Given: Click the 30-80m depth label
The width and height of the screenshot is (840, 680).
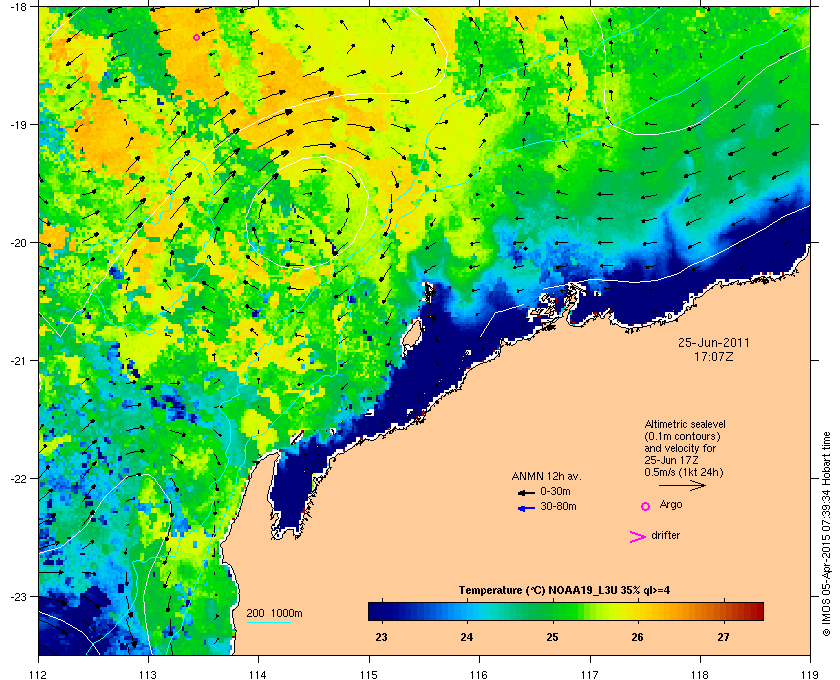Looking at the screenshot, I should [558, 506].
